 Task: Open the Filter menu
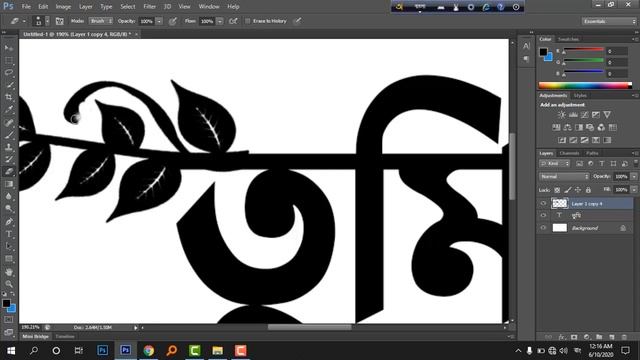(x=149, y=7)
